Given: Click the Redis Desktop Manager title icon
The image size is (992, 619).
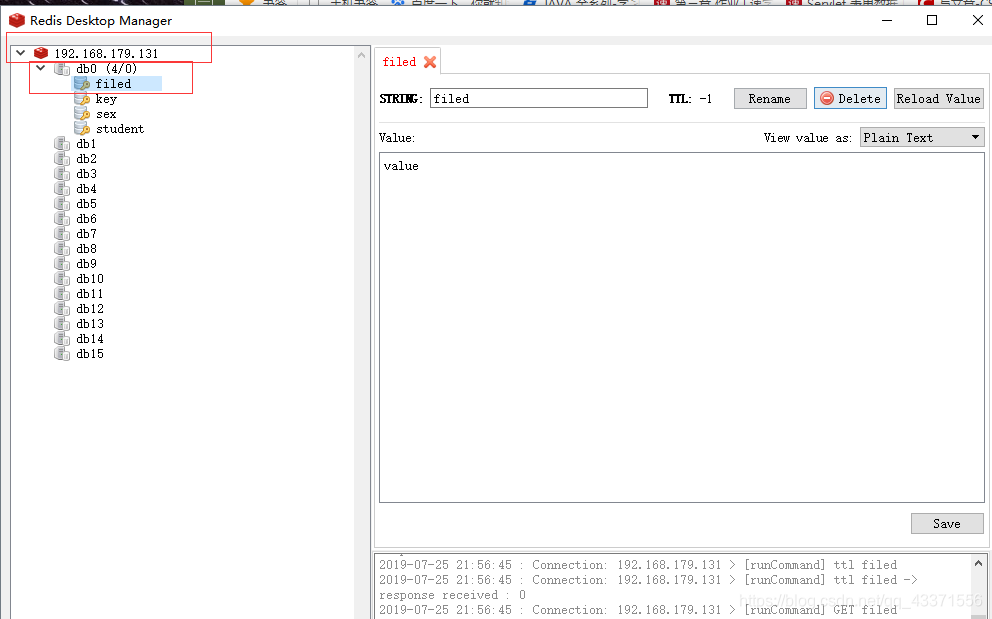Looking at the screenshot, I should click(17, 20).
